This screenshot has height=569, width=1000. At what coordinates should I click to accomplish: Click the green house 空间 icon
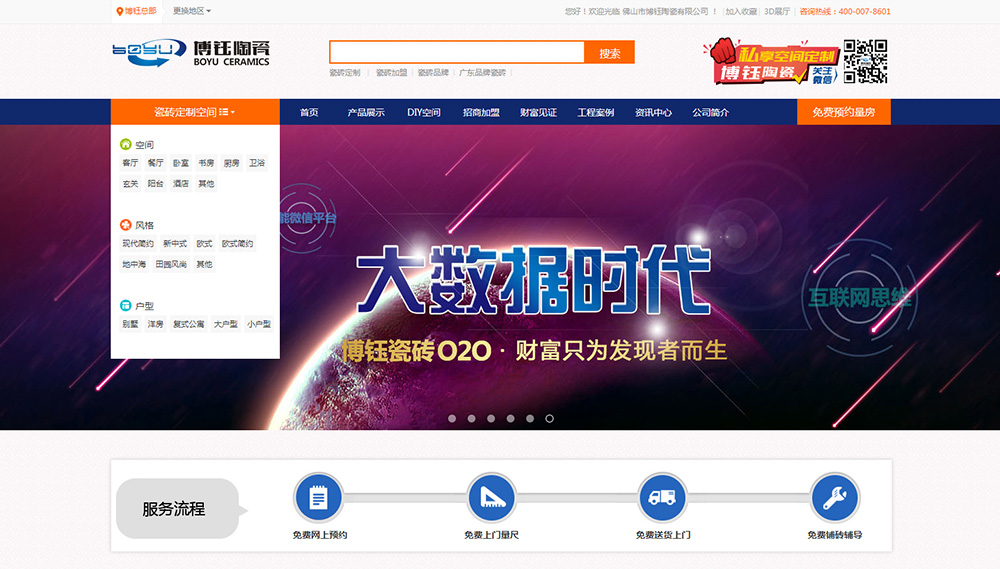(126, 145)
